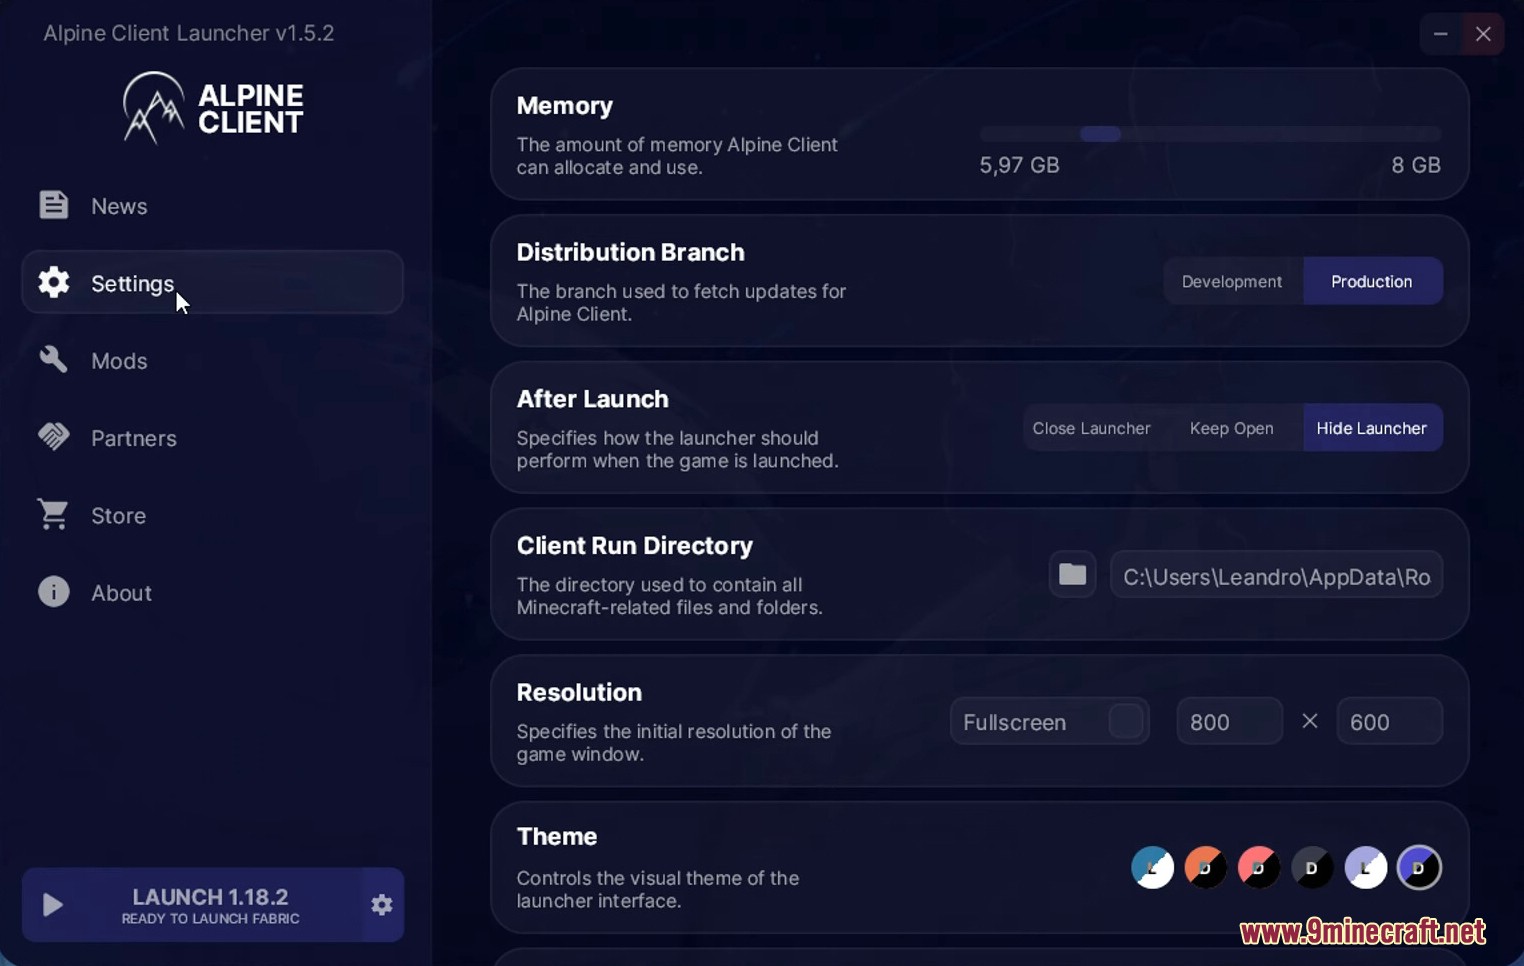Image resolution: width=1524 pixels, height=966 pixels.
Task: Choose Keep Open after launch
Action: coord(1231,428)
